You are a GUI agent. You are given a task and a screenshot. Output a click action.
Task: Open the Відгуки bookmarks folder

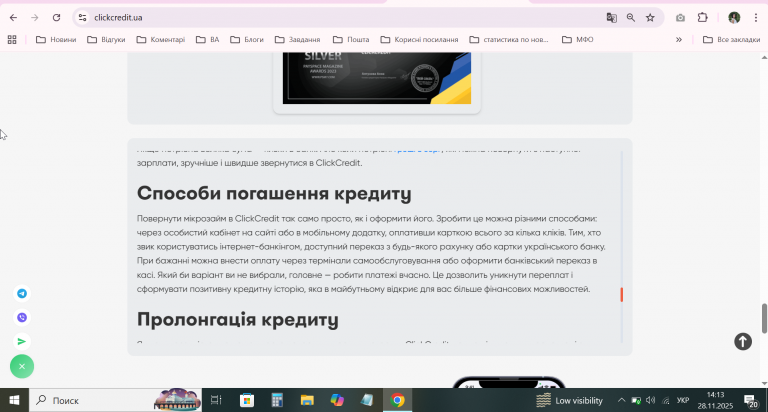click(106, 40)
